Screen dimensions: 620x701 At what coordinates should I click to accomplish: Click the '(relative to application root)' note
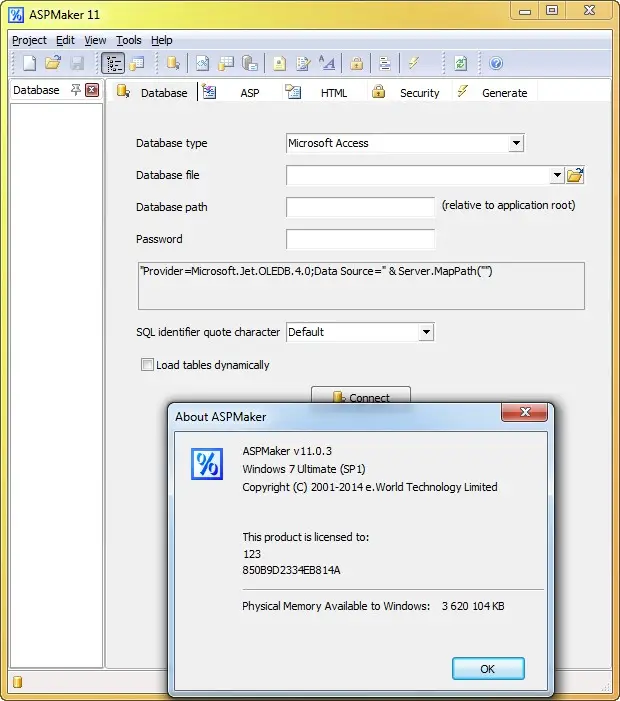click(x=508, y=205)
